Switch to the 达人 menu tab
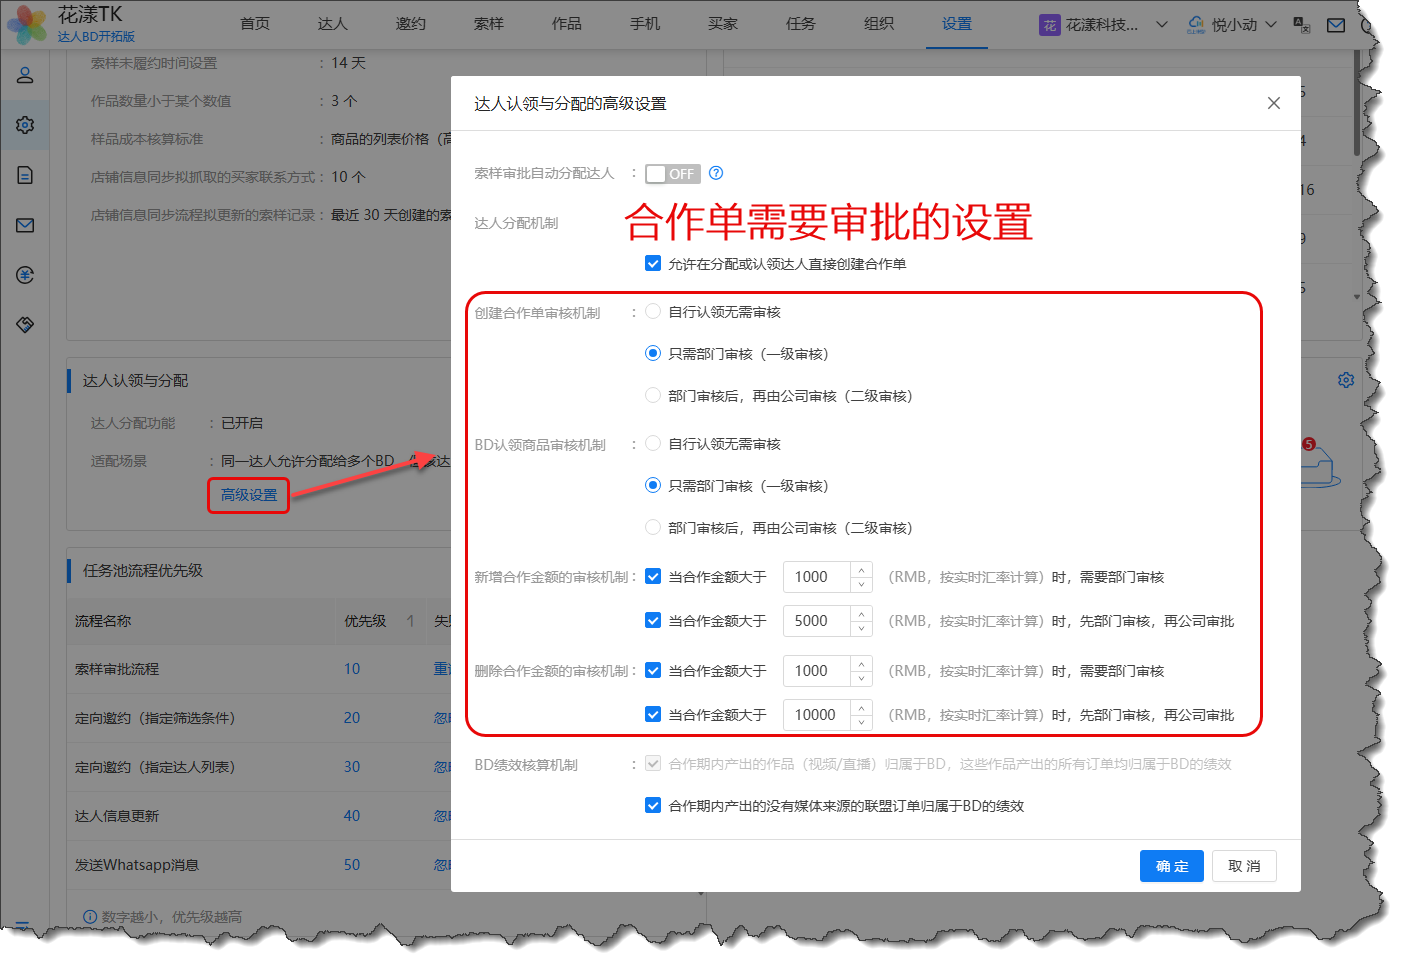 click(332, 24)
